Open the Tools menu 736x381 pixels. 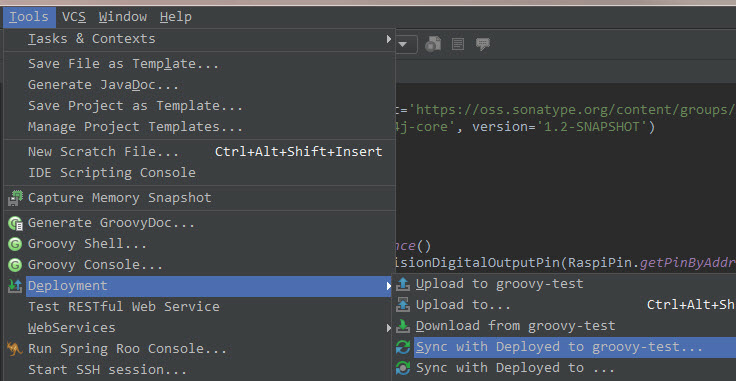point(29,17)
